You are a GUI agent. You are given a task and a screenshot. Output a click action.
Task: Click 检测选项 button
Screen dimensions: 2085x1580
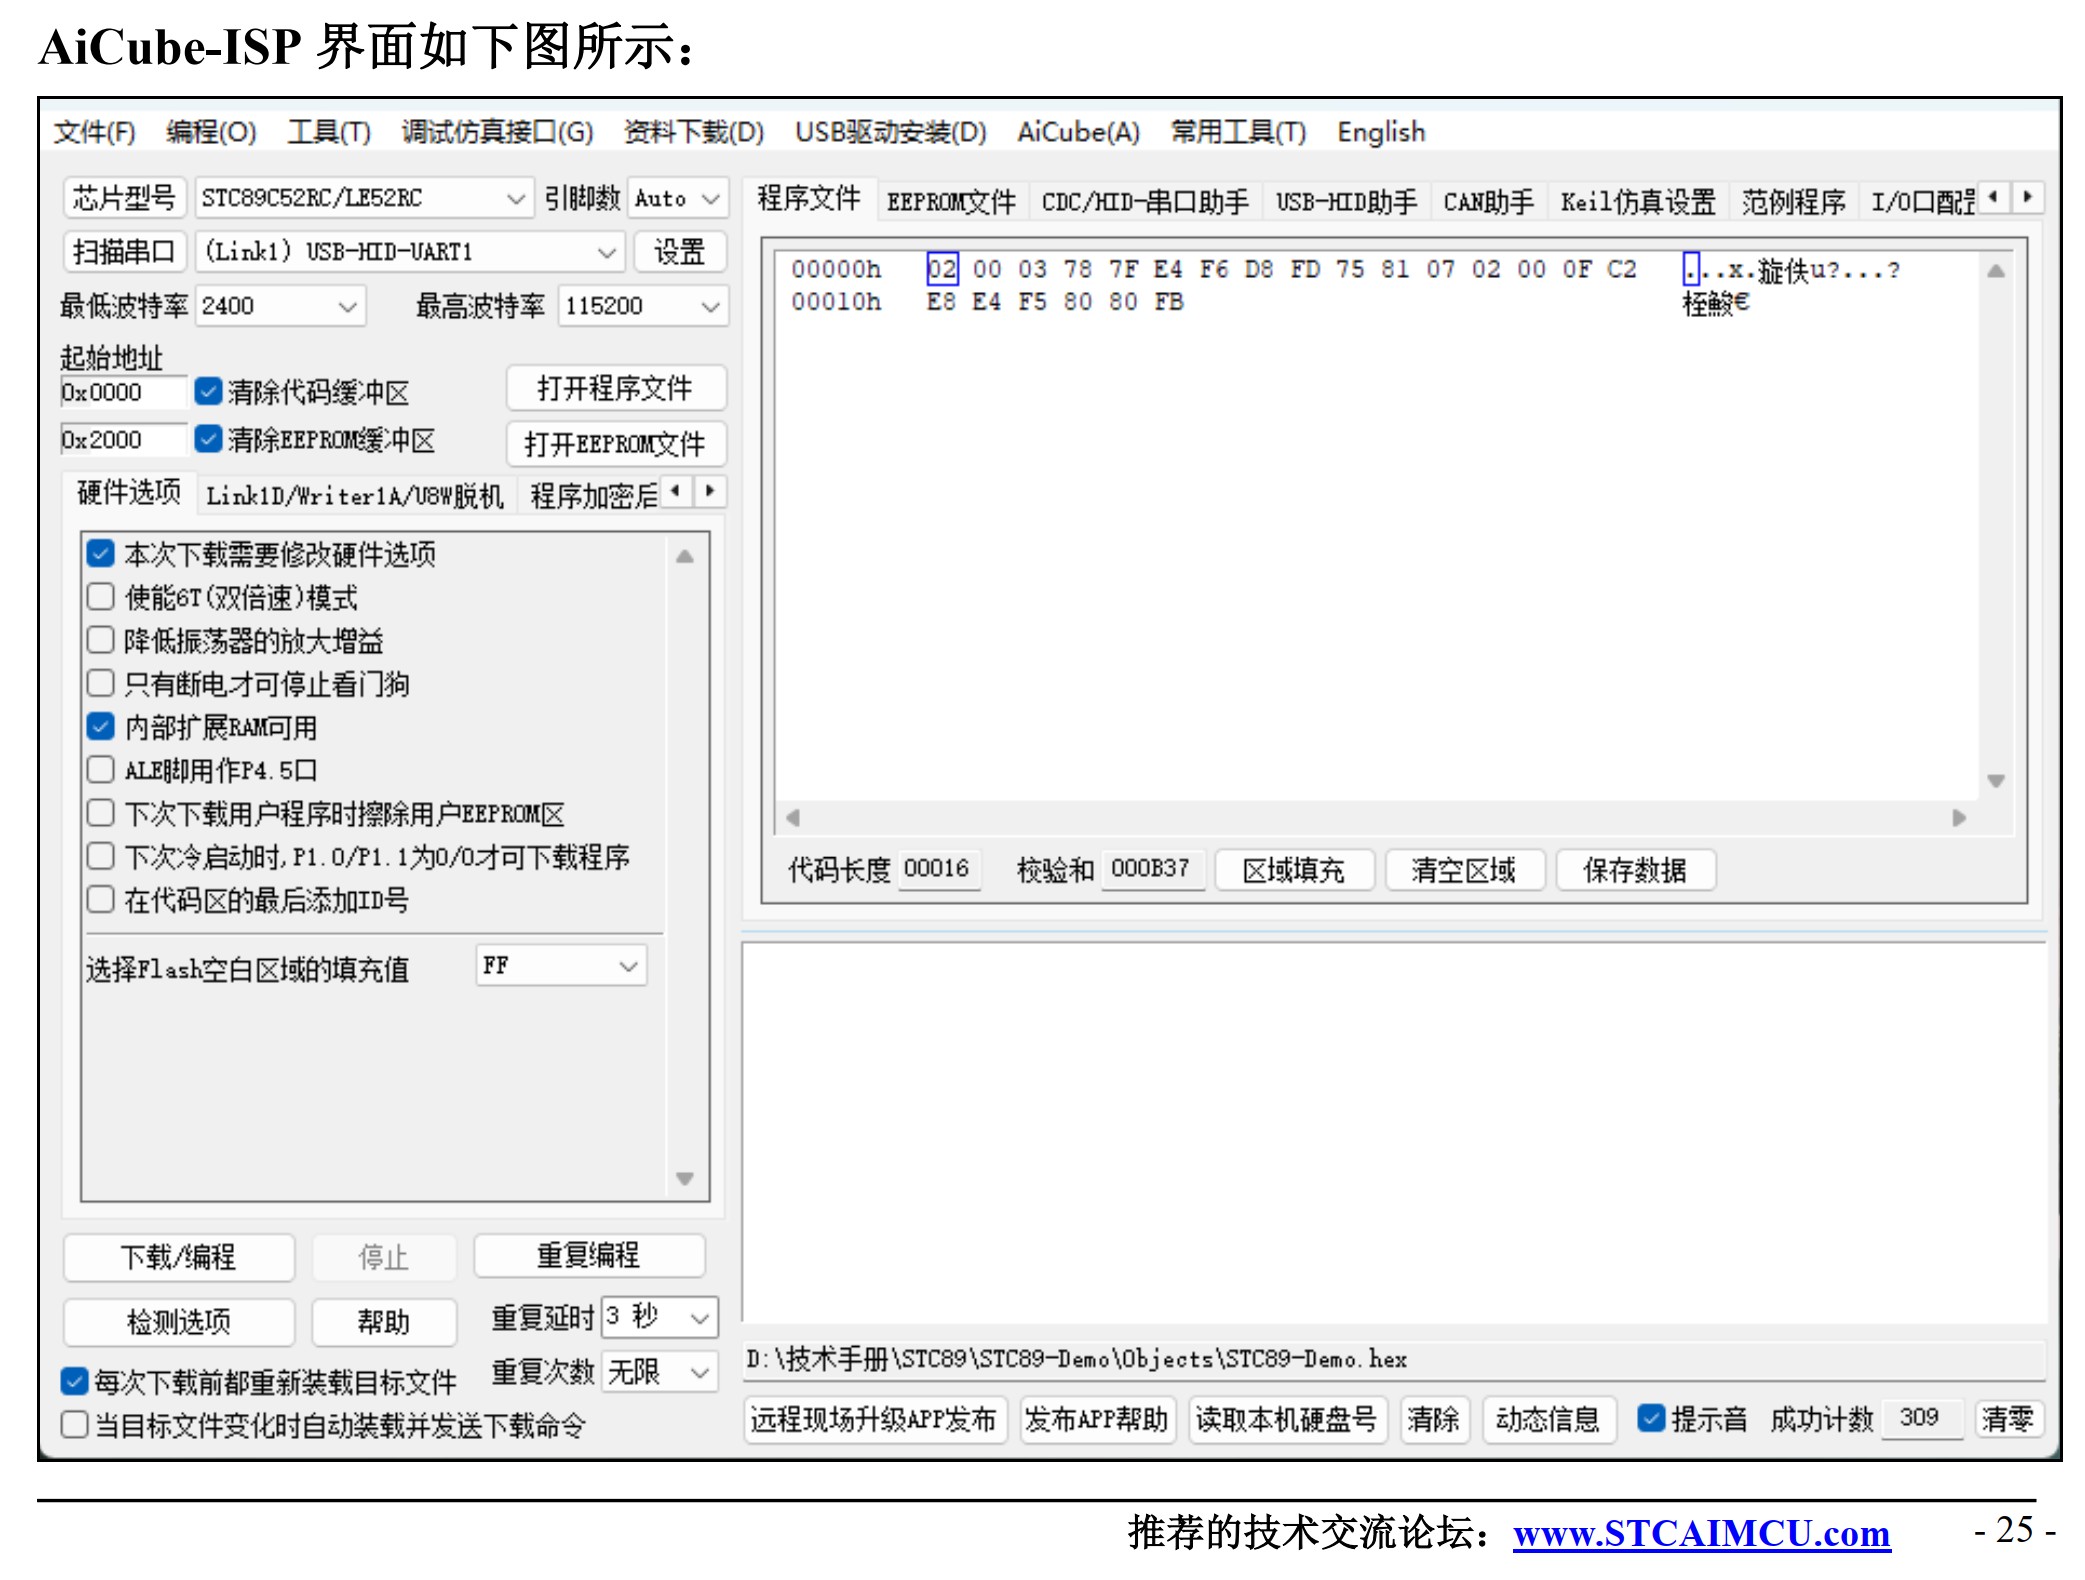(x=179, y=1322)
